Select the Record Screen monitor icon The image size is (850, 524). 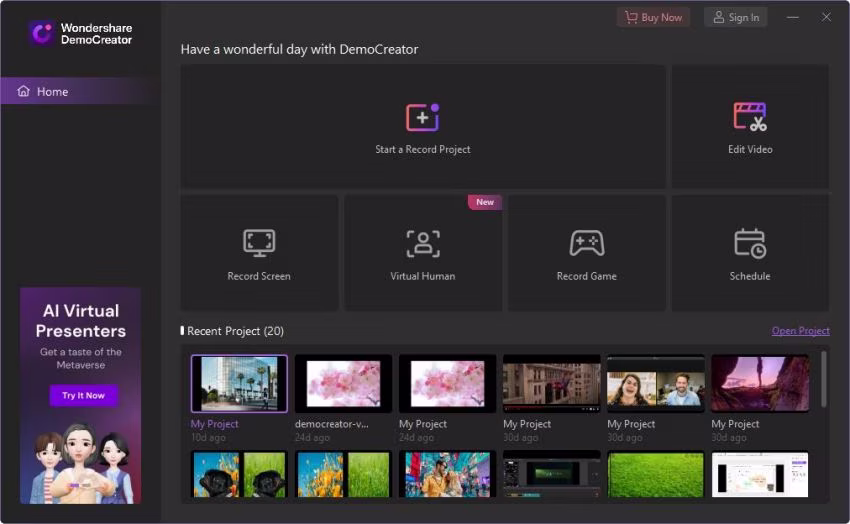point(259,243)
